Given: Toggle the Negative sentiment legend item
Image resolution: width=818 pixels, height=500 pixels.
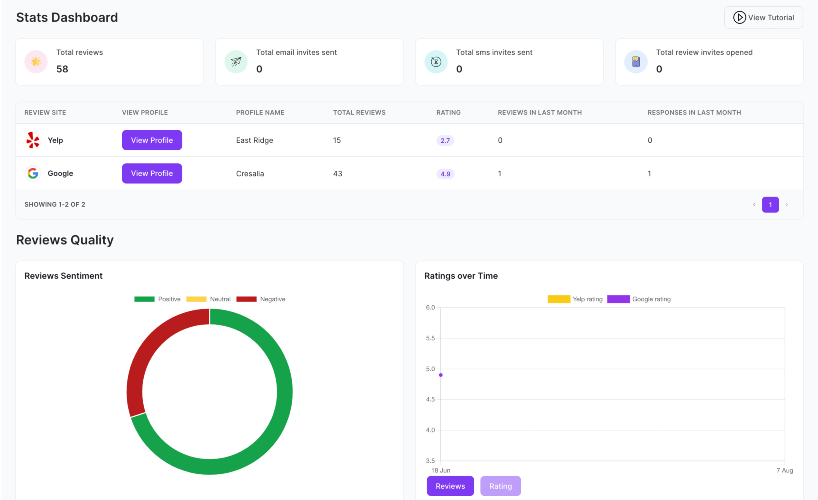Looking at the screenshot, I should coord(261,299).
